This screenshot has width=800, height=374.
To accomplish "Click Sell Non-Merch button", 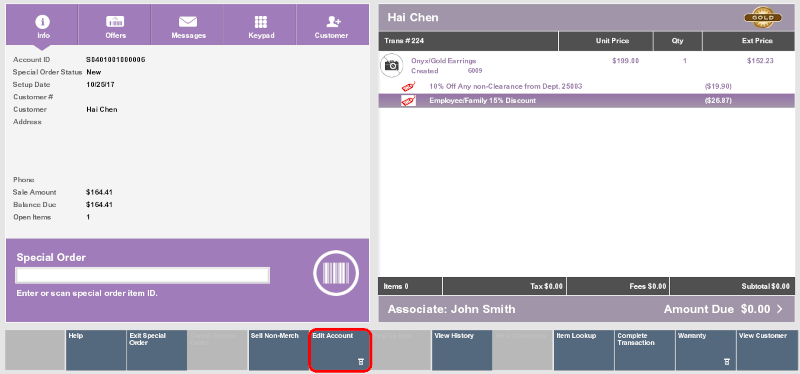I will [279, 350].
